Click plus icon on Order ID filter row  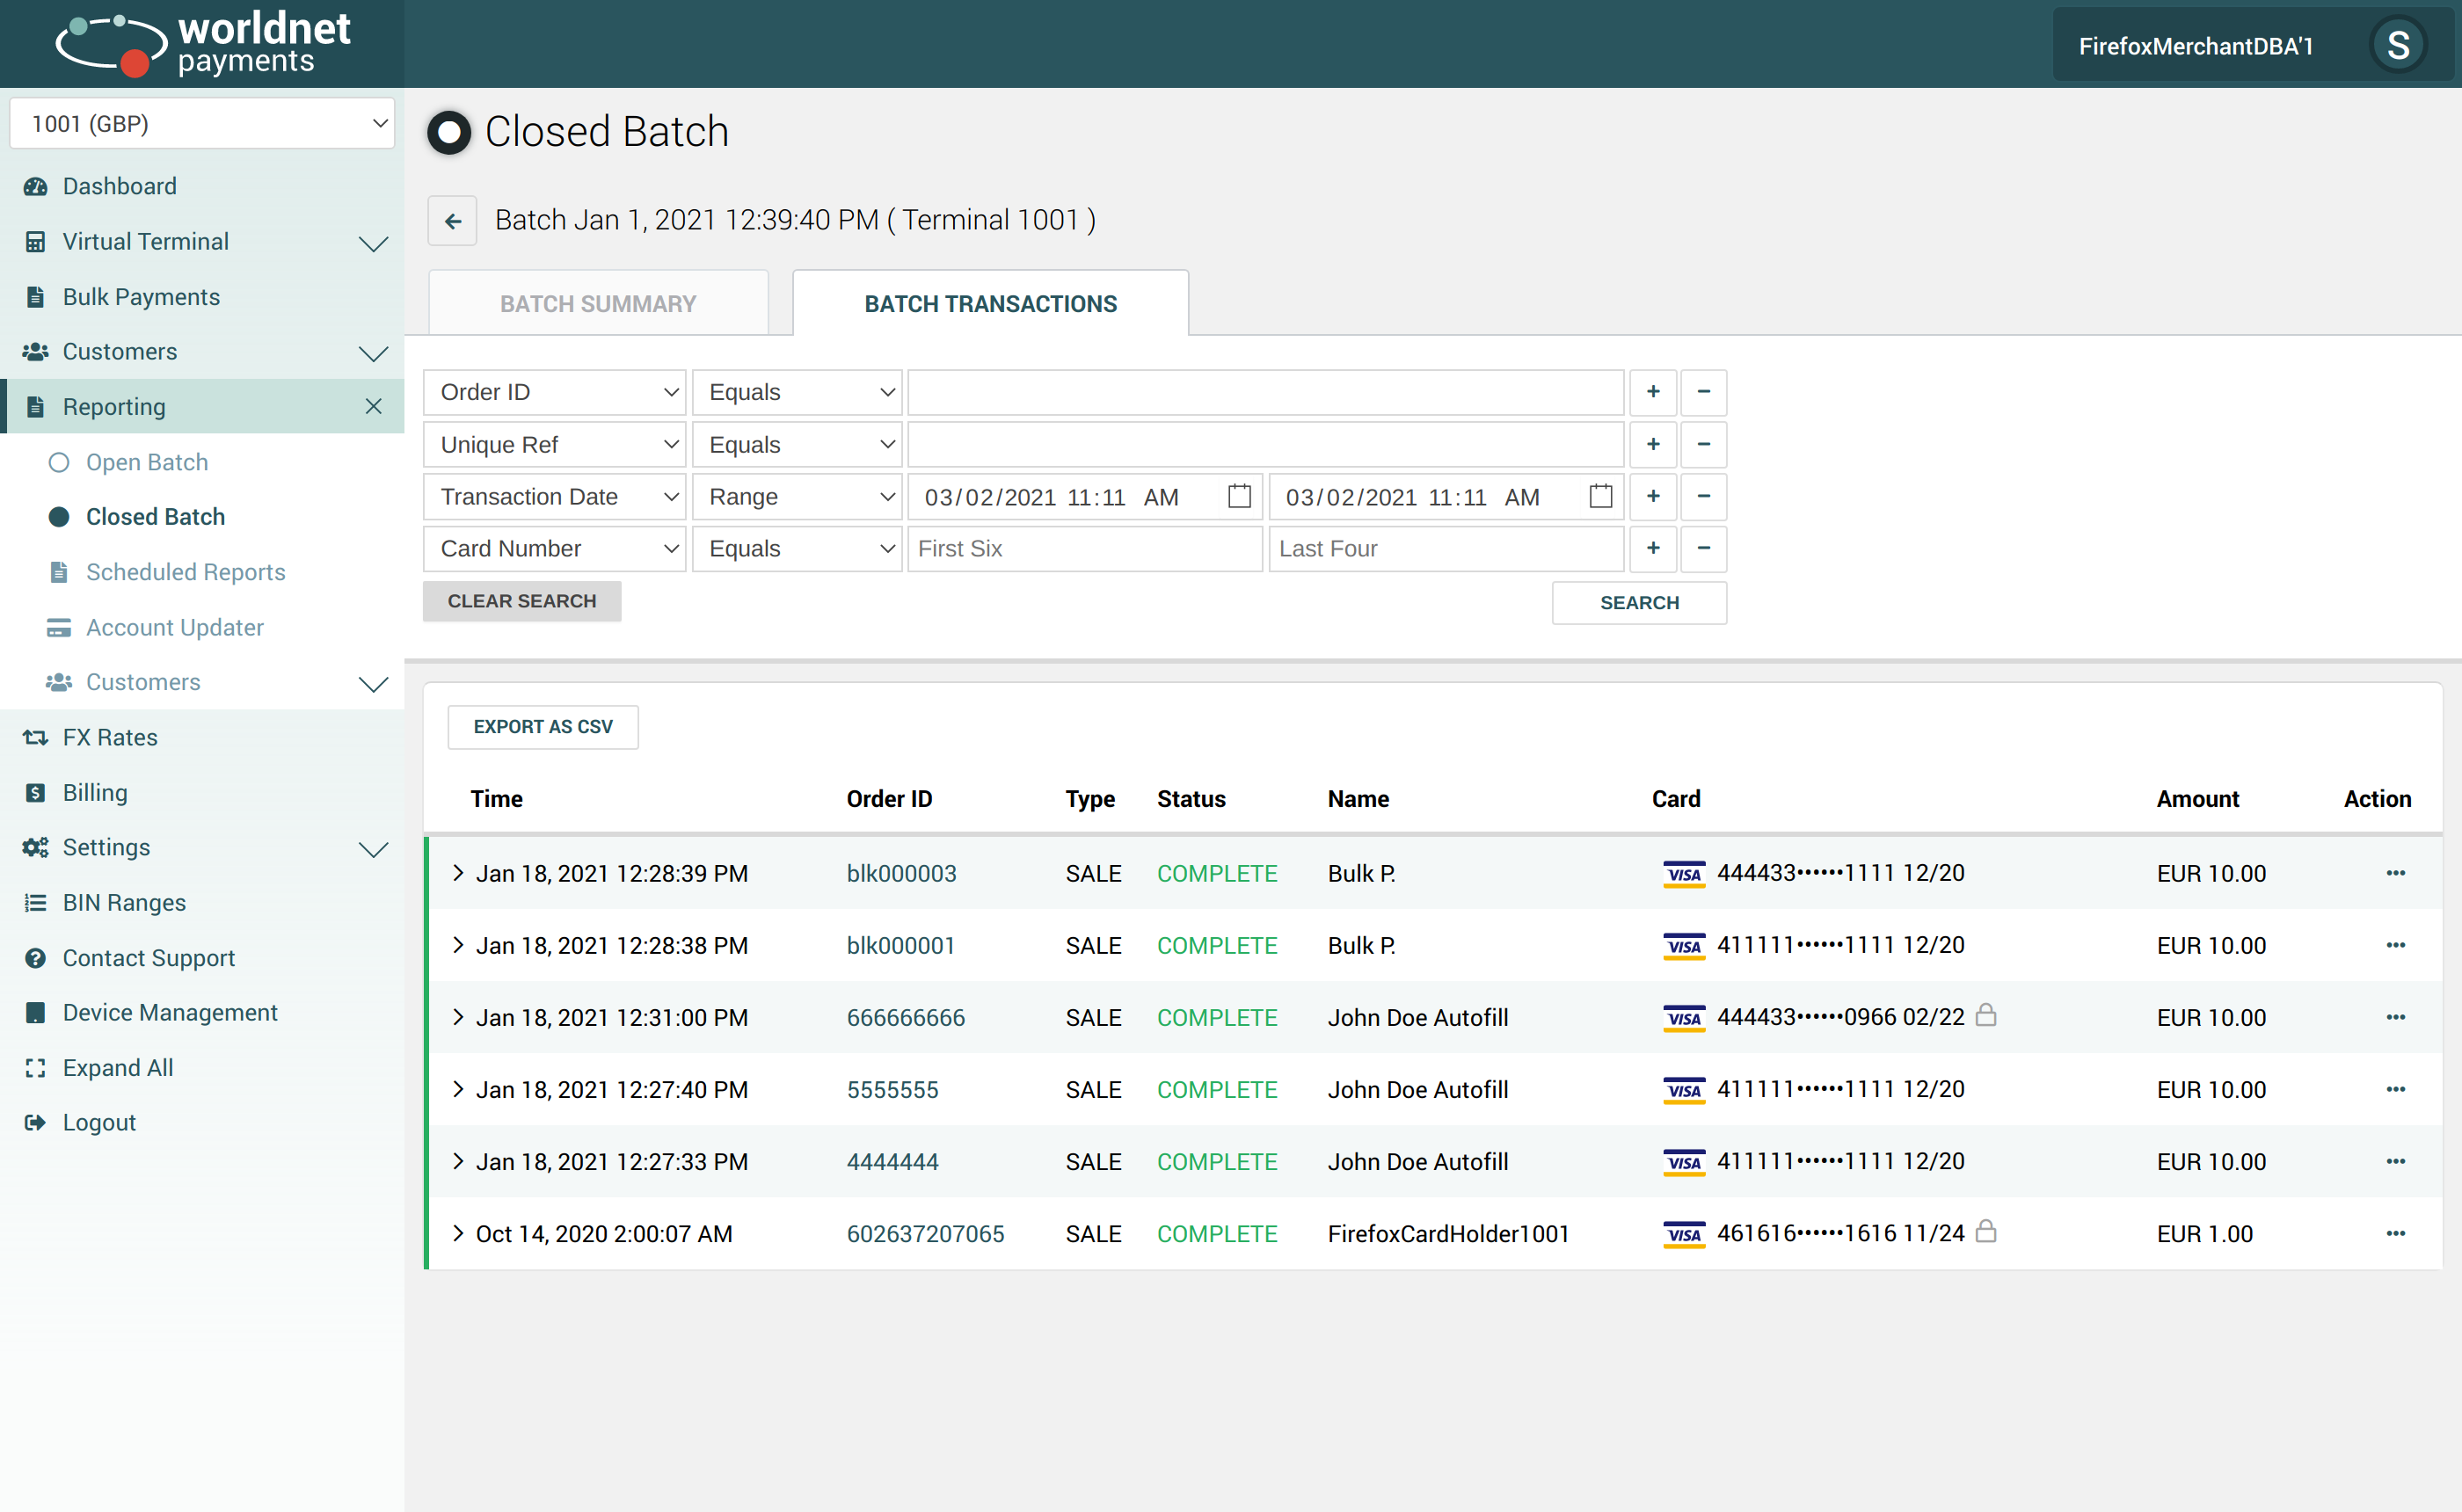tap(1652, 392)
